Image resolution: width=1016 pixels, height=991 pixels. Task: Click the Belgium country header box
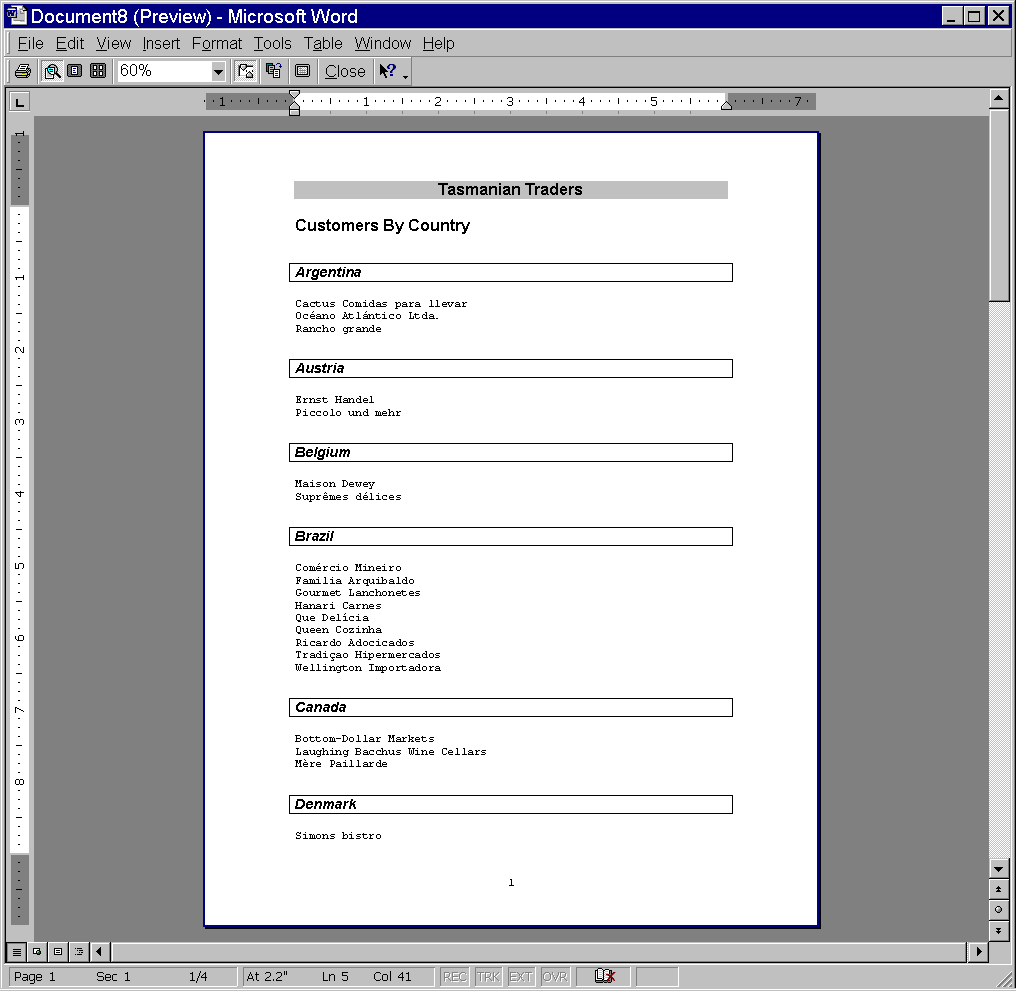coord(511,452)
